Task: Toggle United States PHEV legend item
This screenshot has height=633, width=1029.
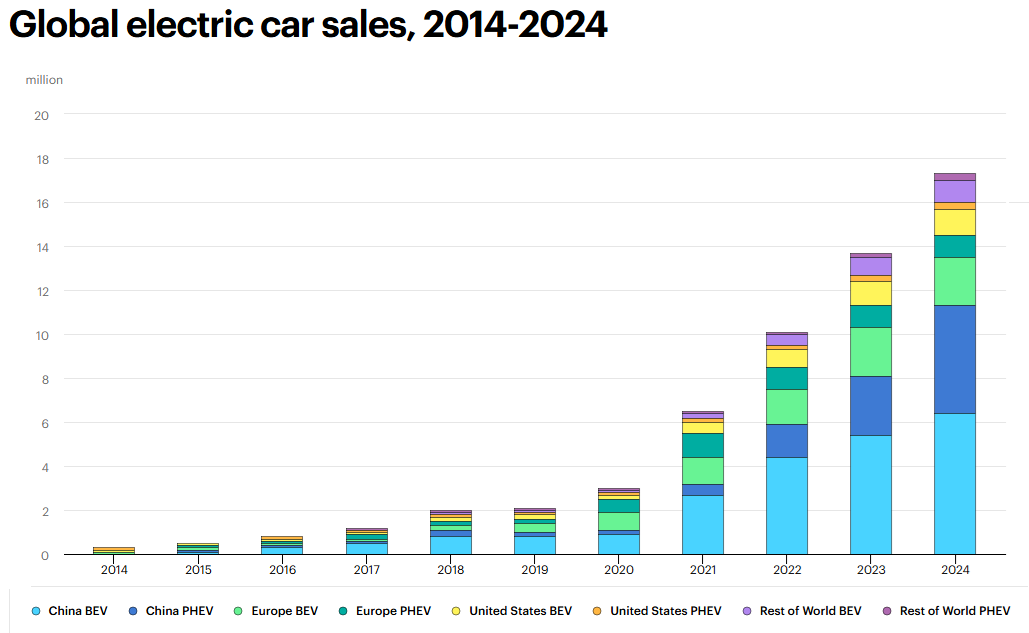Action: point(663,610)
